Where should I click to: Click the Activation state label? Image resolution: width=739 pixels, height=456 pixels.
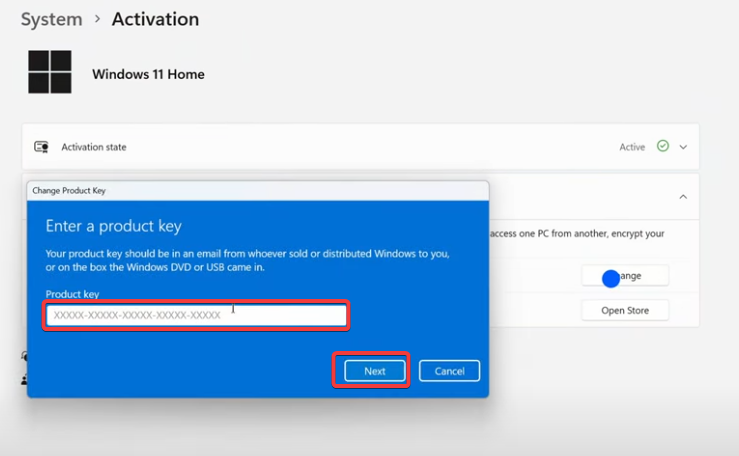pos(94,147)
